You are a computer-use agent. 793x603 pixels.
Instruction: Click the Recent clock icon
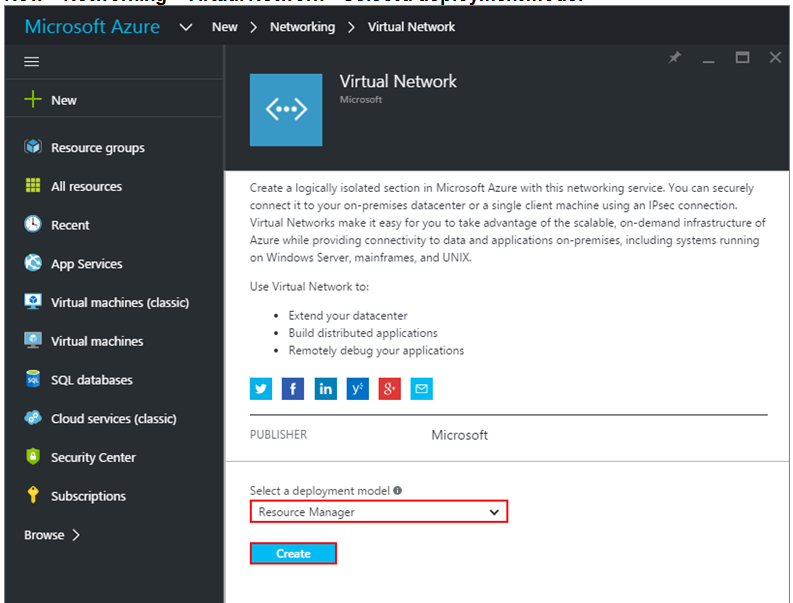pos(33,224)
